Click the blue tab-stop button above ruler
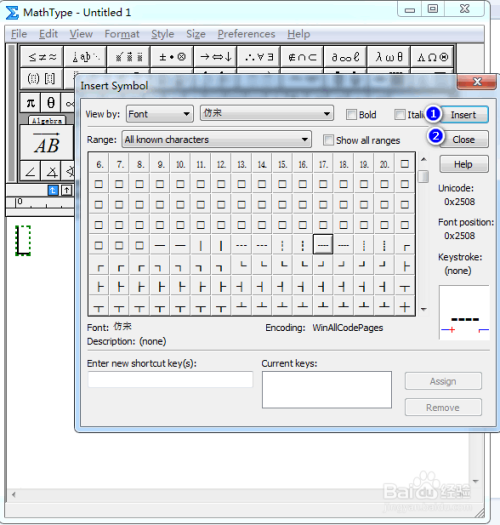 53,191
